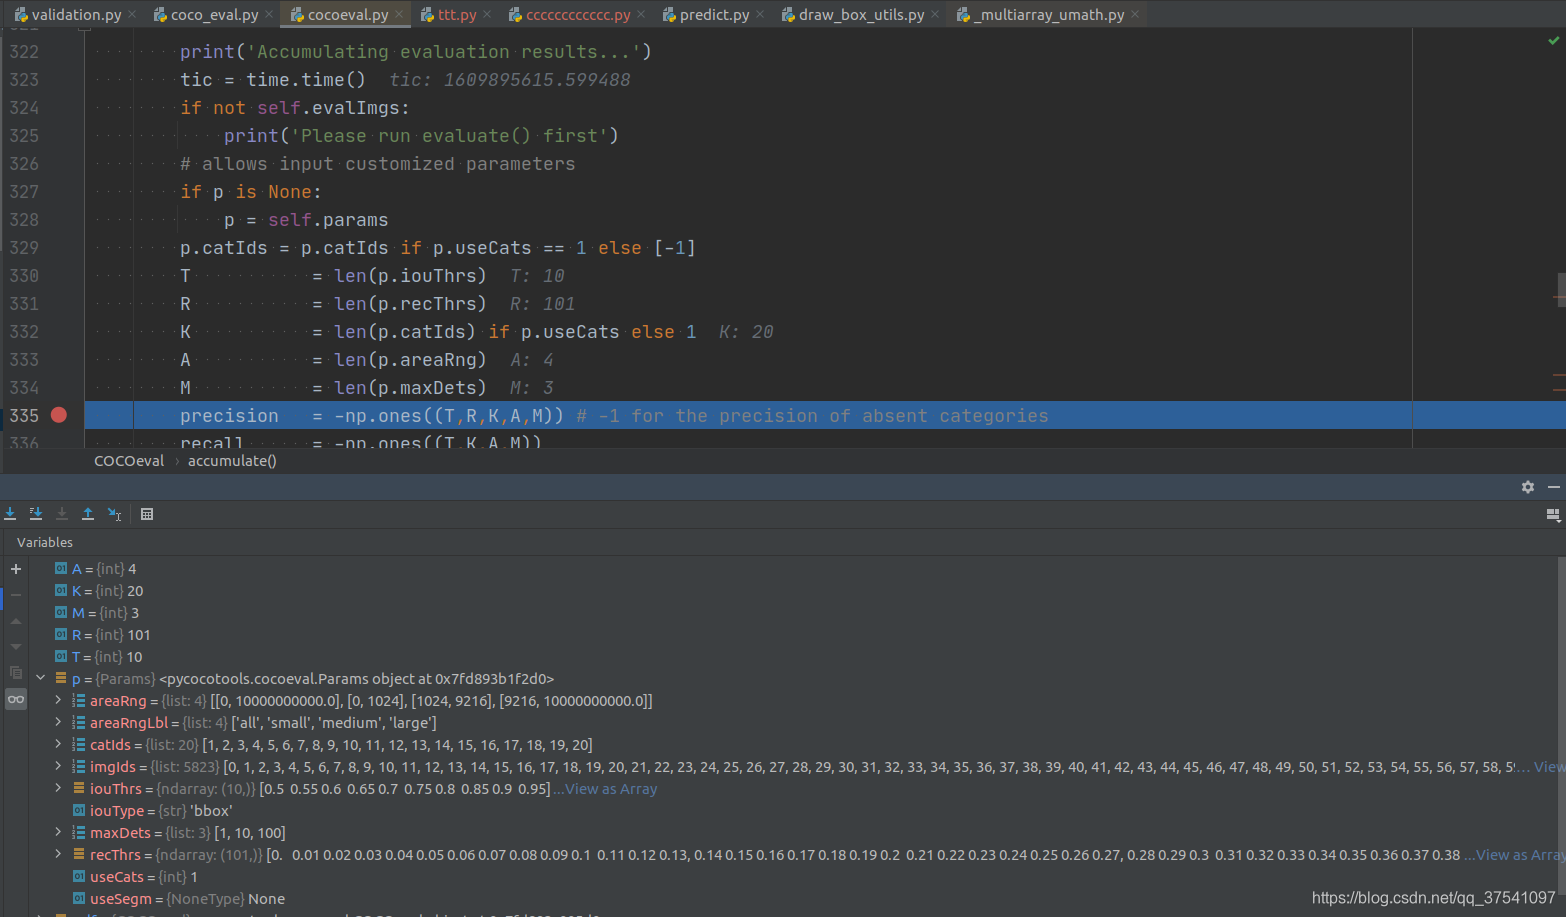The image size is (1566, 917).
Task: Close the coco_eval.py tab
Action: [270, 15]
